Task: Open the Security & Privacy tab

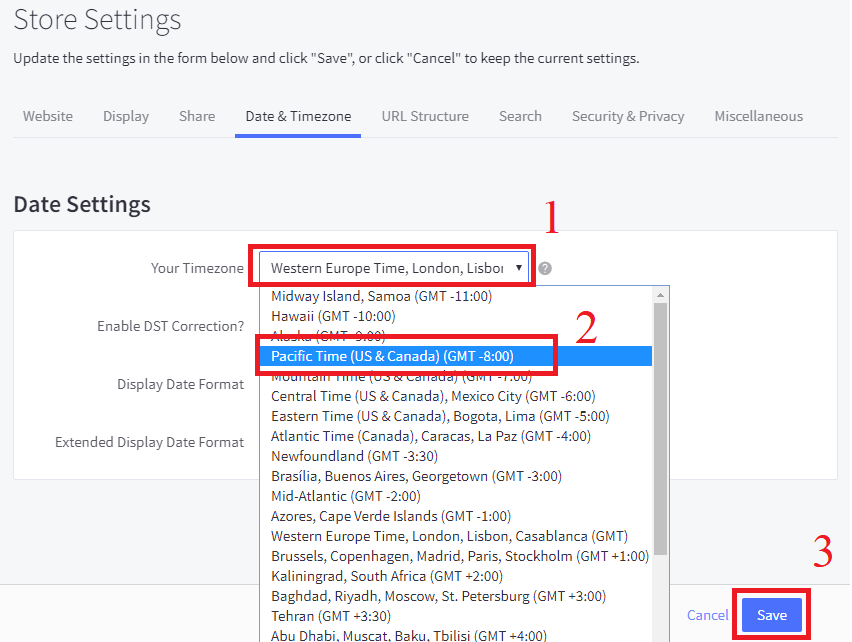Action: coord(628,116)
